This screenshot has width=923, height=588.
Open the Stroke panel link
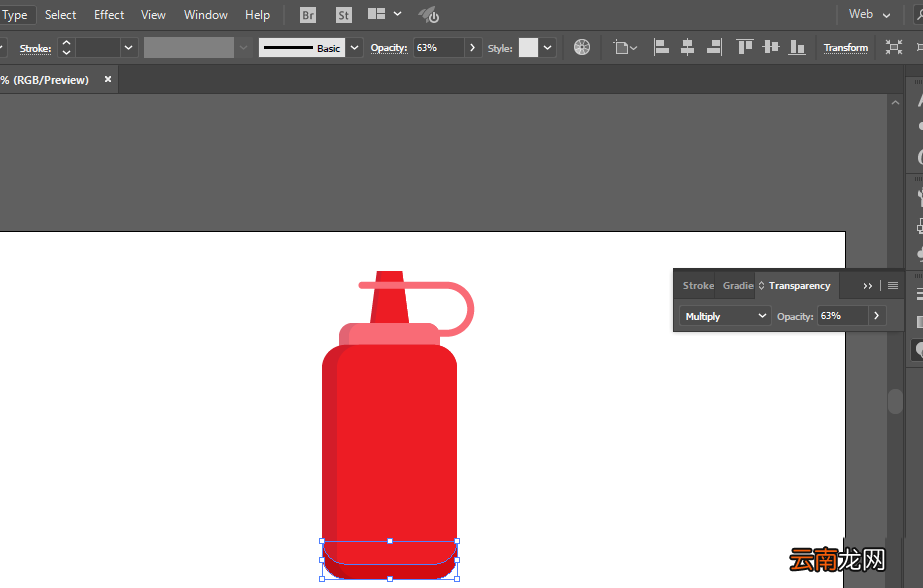tap(35, 48)
